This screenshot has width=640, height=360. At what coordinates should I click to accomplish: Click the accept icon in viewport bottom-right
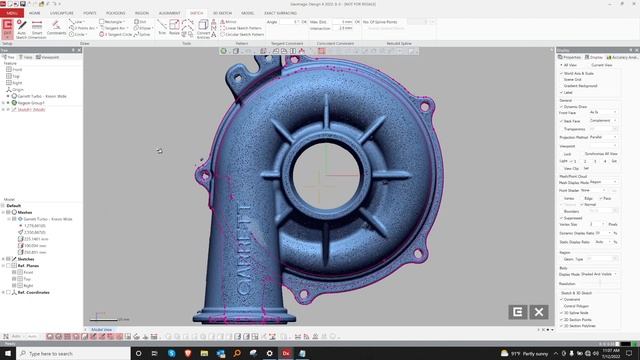point(518,312)
